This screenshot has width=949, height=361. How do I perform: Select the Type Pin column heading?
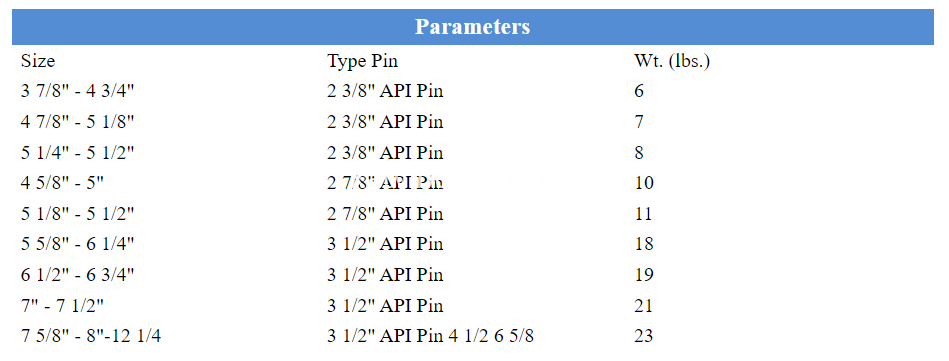click(x=363, y=61)
